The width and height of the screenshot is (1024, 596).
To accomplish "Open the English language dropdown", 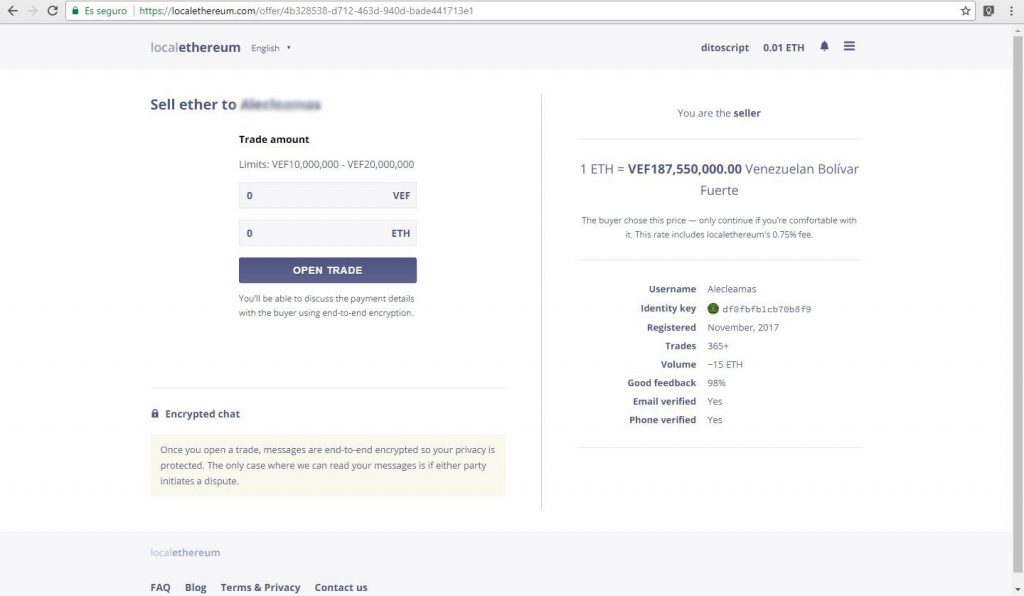I will point(270,48).
